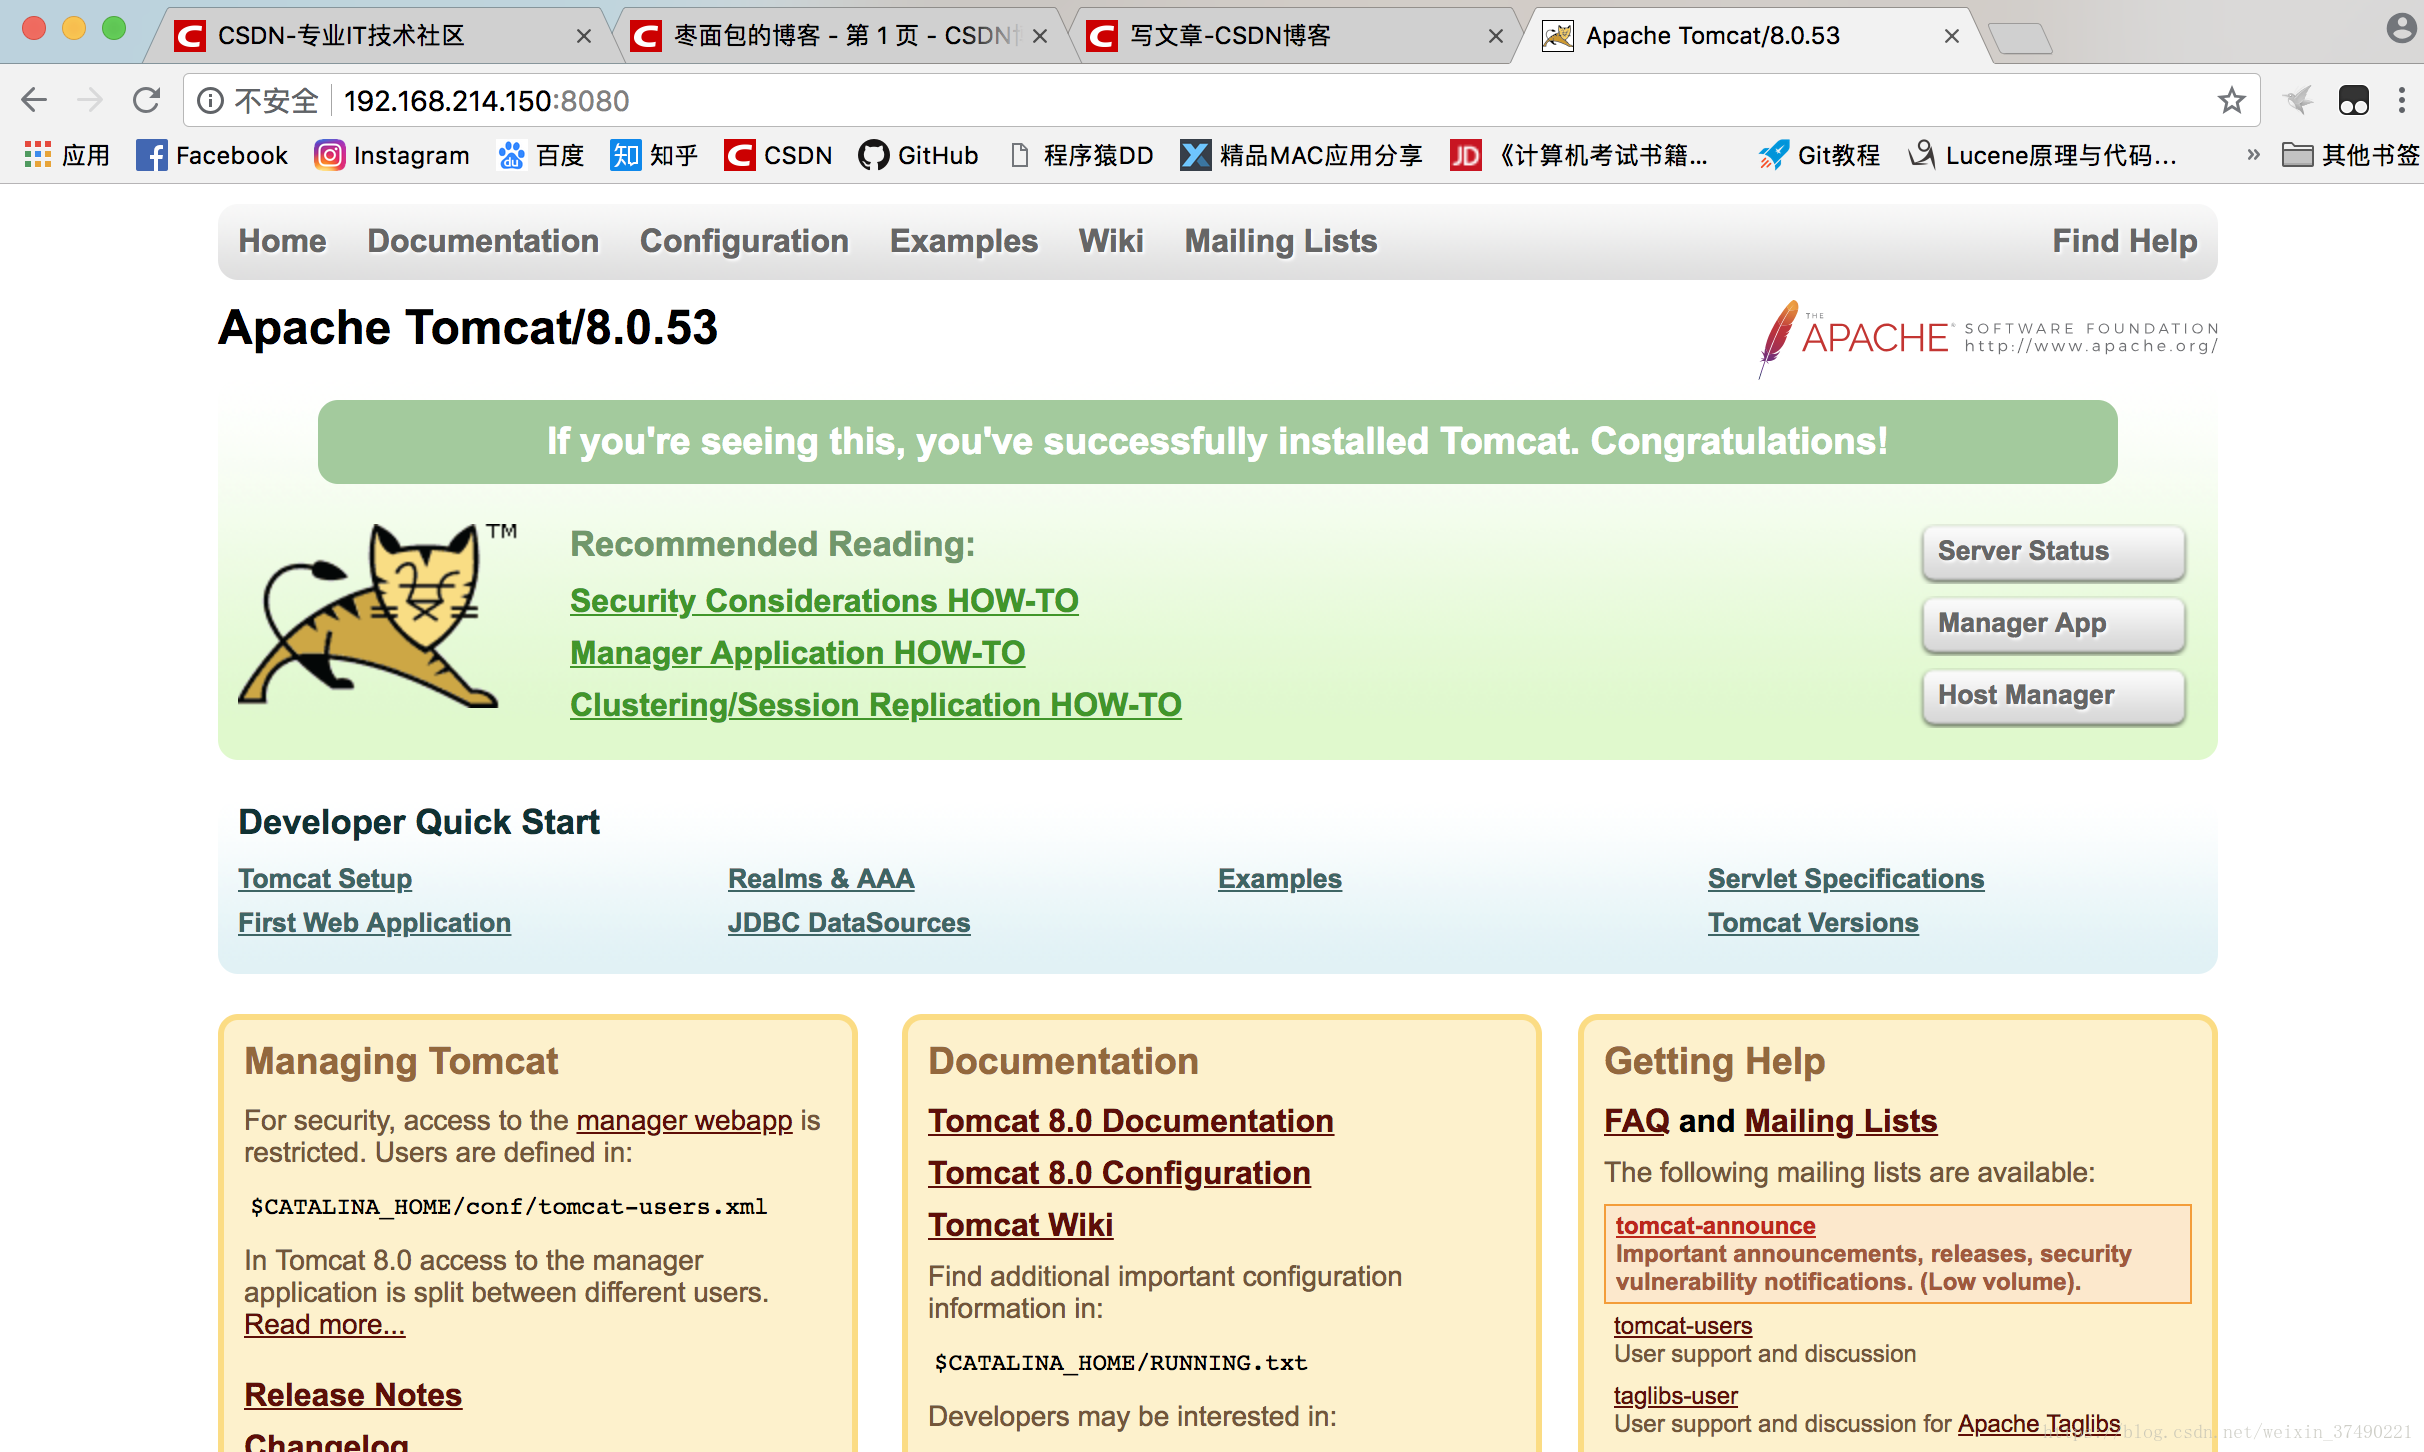Open Configuration in Tomcat nav bar
Viewport: 2424px width, 1452px height.
point(744,241)
